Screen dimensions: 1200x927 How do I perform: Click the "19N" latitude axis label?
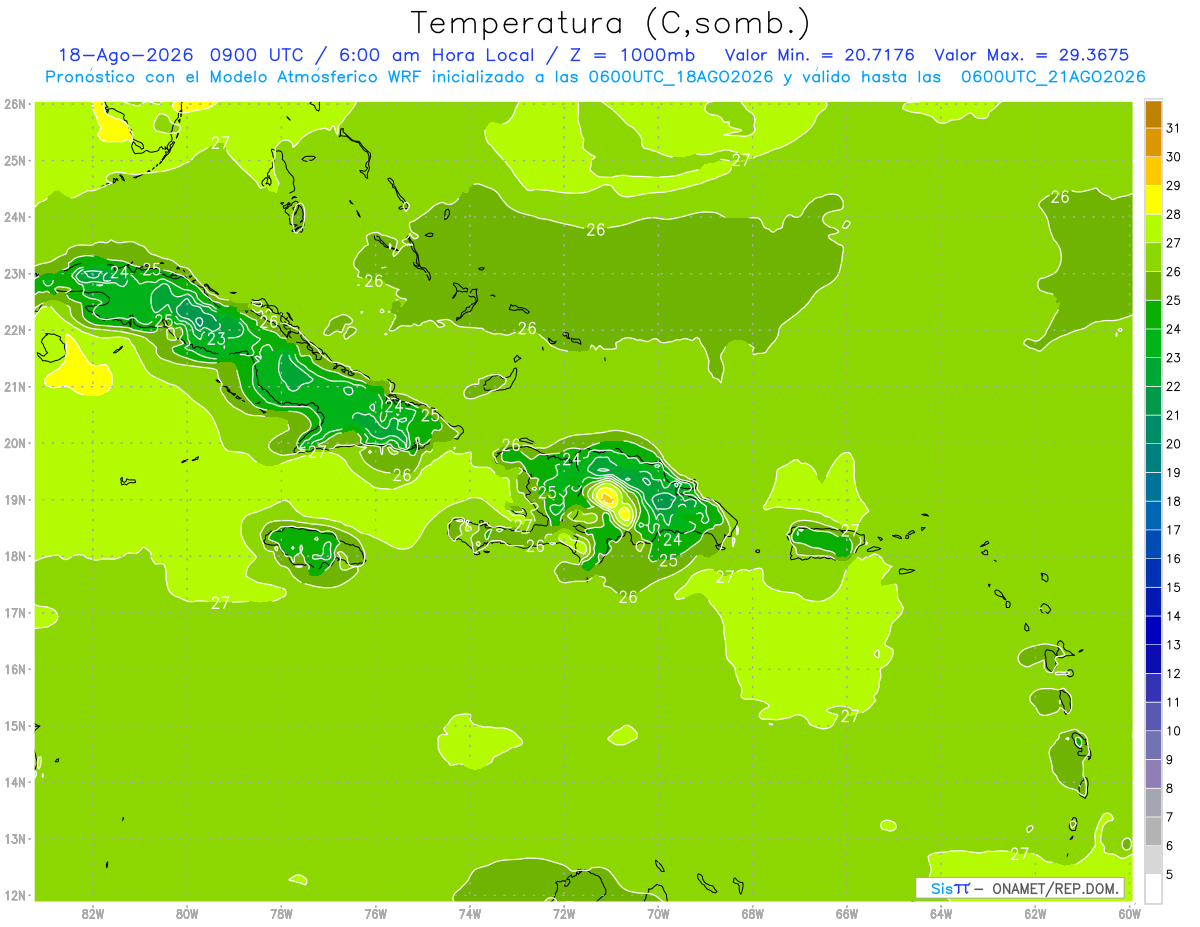pos(15,499)
